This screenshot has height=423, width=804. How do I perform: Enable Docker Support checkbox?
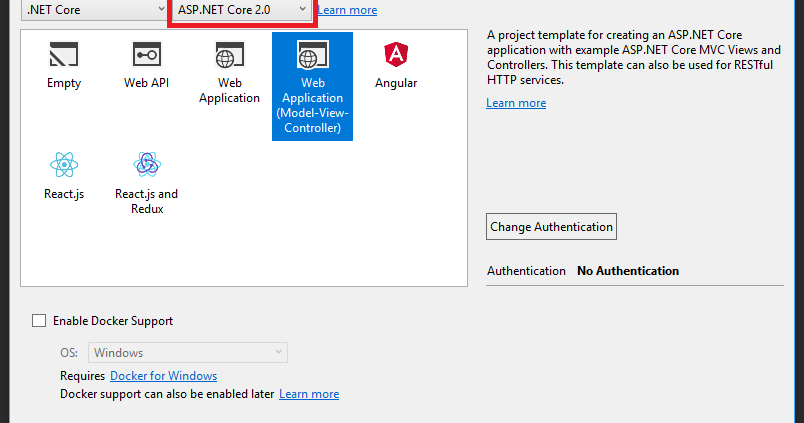(x=39, y=321)
